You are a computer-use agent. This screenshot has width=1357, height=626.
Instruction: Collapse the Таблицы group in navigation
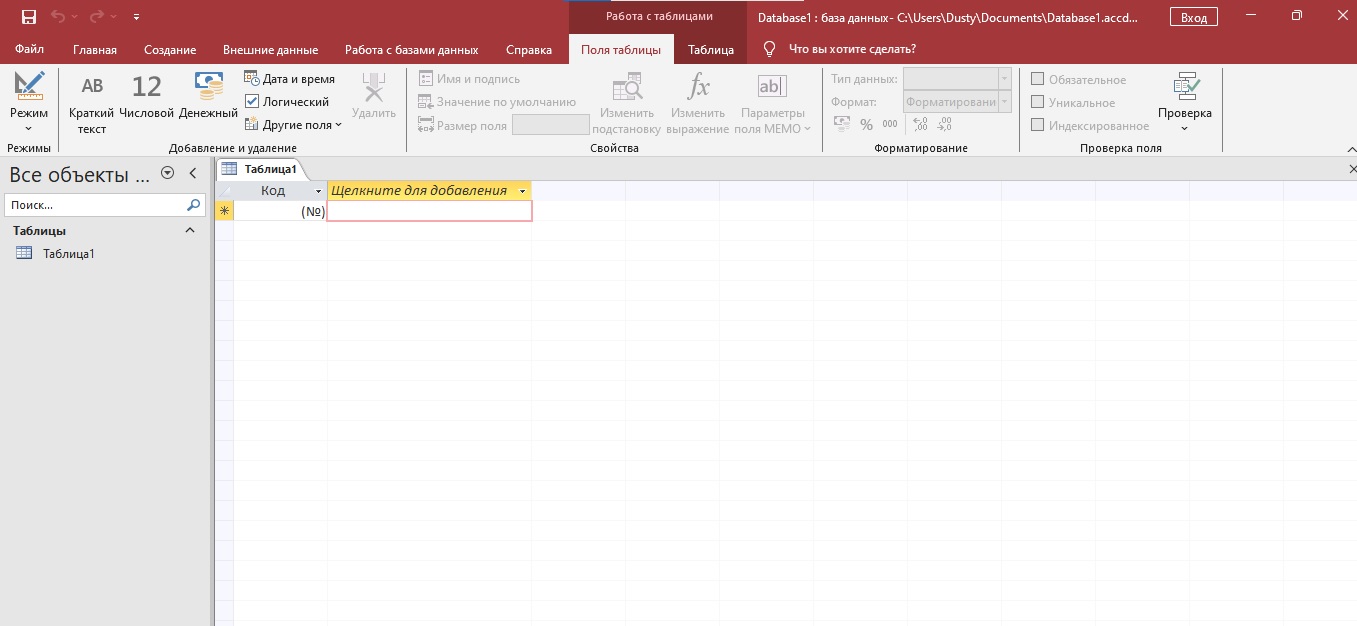pyautogui.click(x=190, y=231)
